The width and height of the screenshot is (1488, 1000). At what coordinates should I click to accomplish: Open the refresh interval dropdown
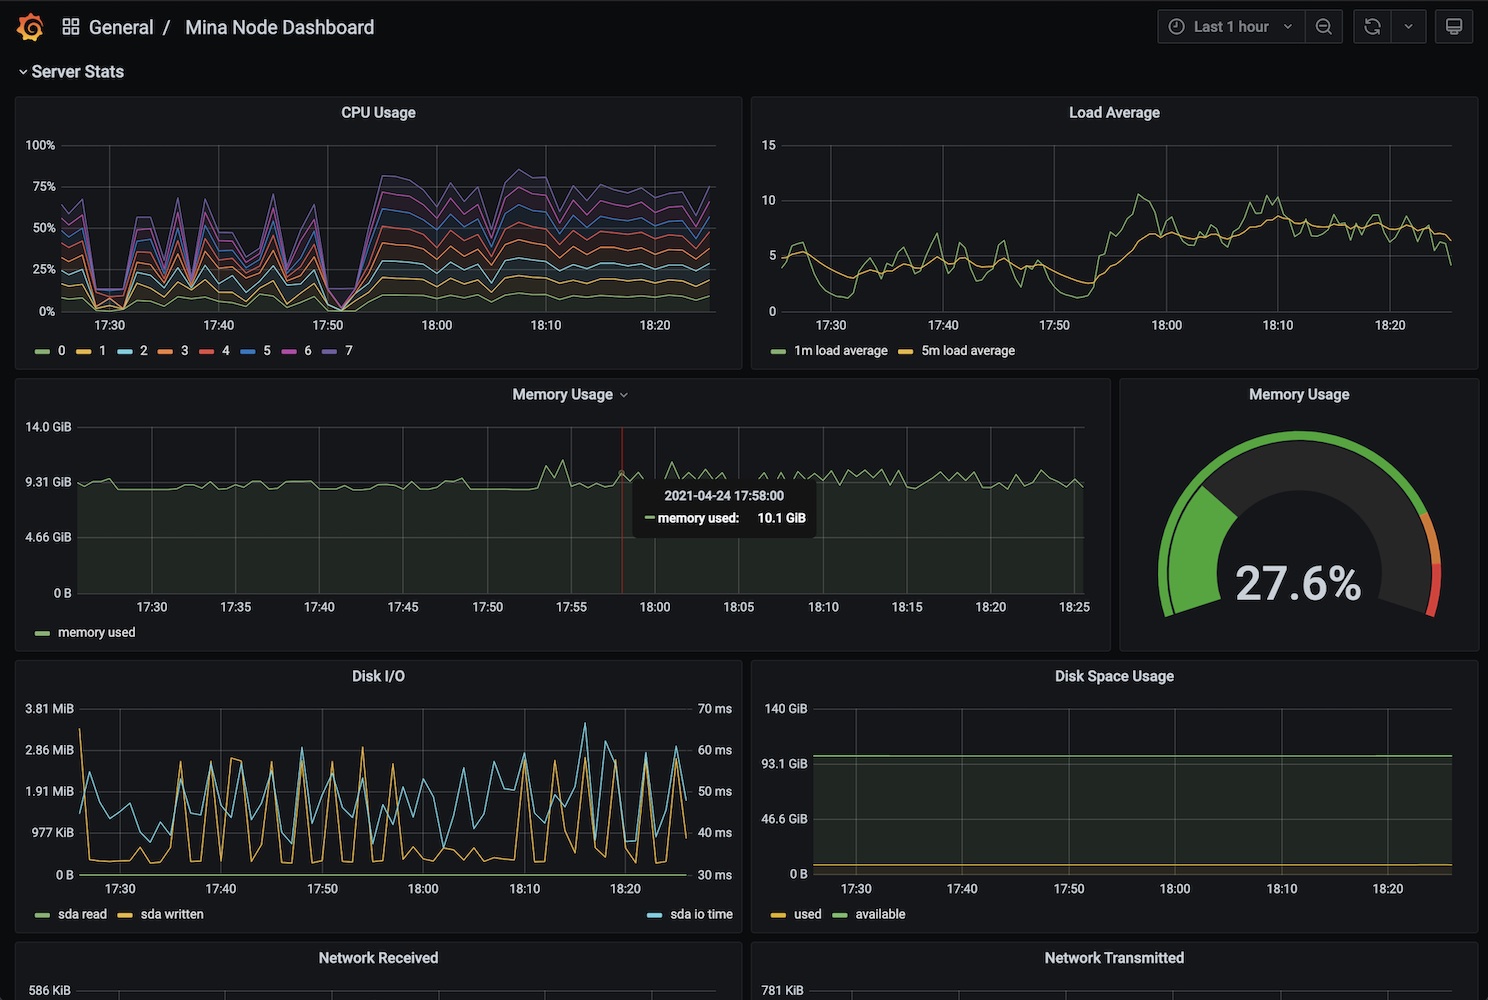1408,27
